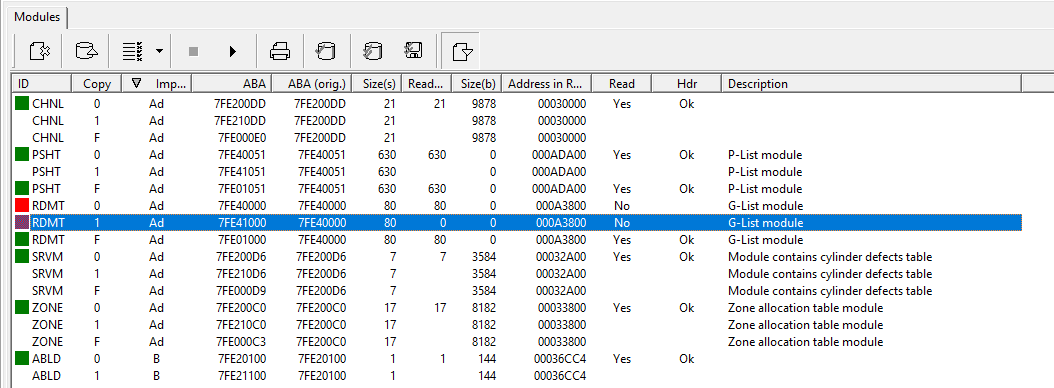
Task: Click green status square of PSHT copy 0
Action: (x=22, y=155)
